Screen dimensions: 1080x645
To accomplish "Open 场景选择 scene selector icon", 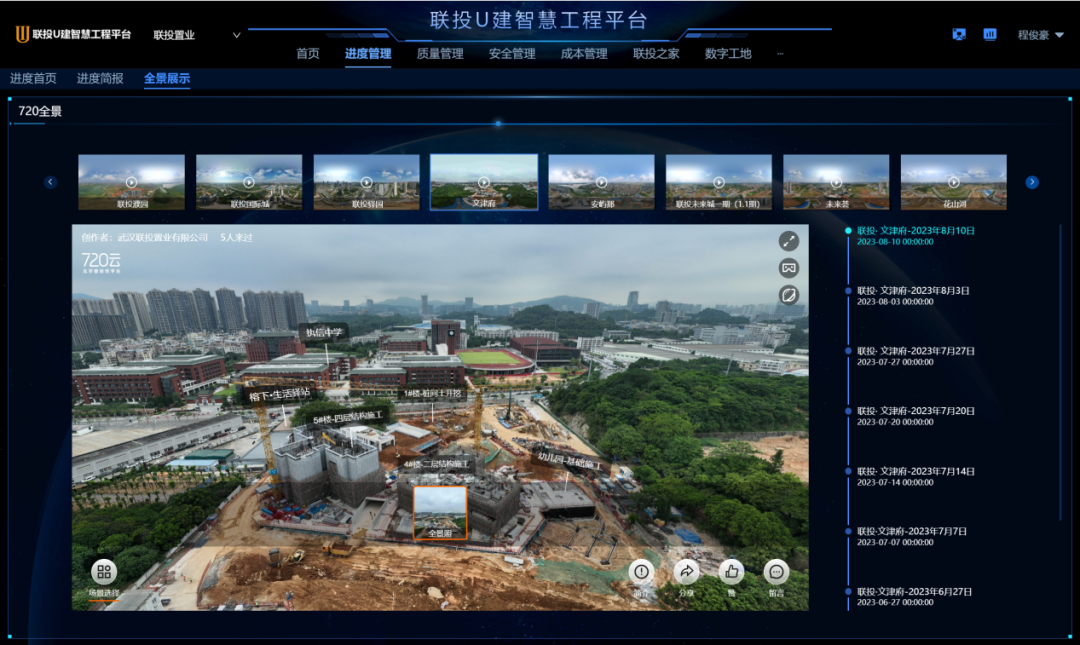I will (x=104, y=573).
